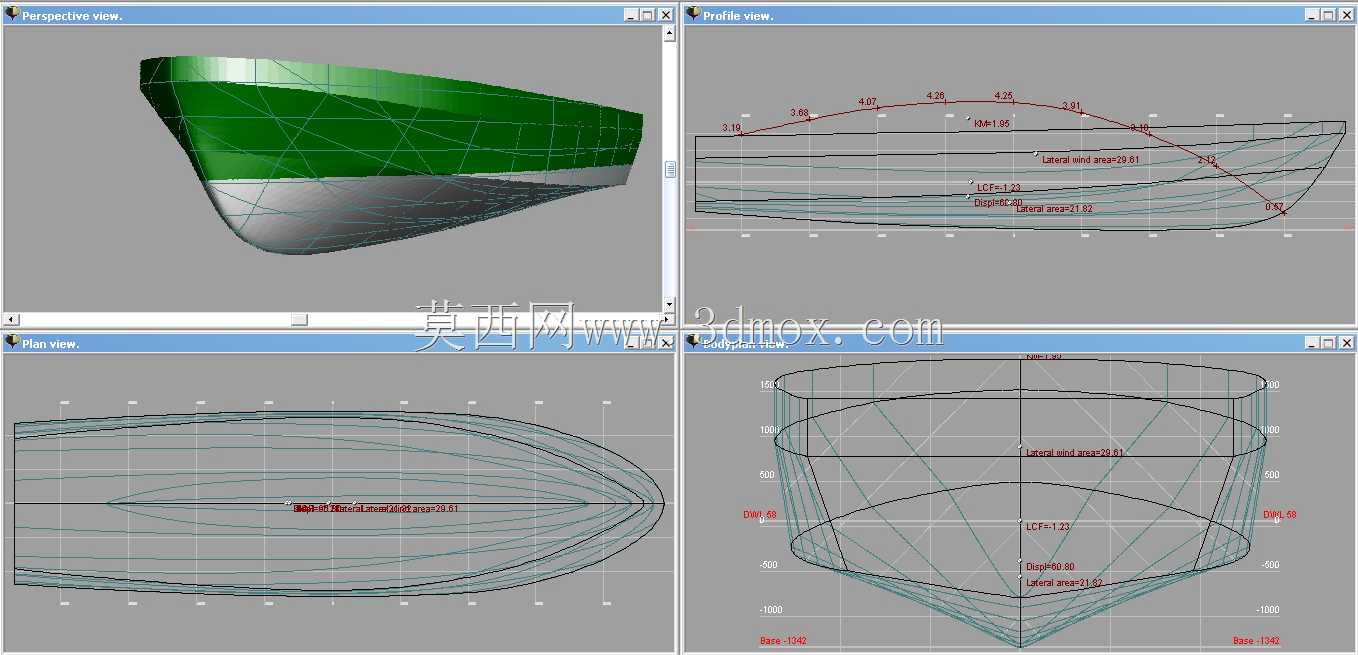Click left scale value '1500' in Bodyplan
Screen dimensions: 1358x655
coord(769,385)
